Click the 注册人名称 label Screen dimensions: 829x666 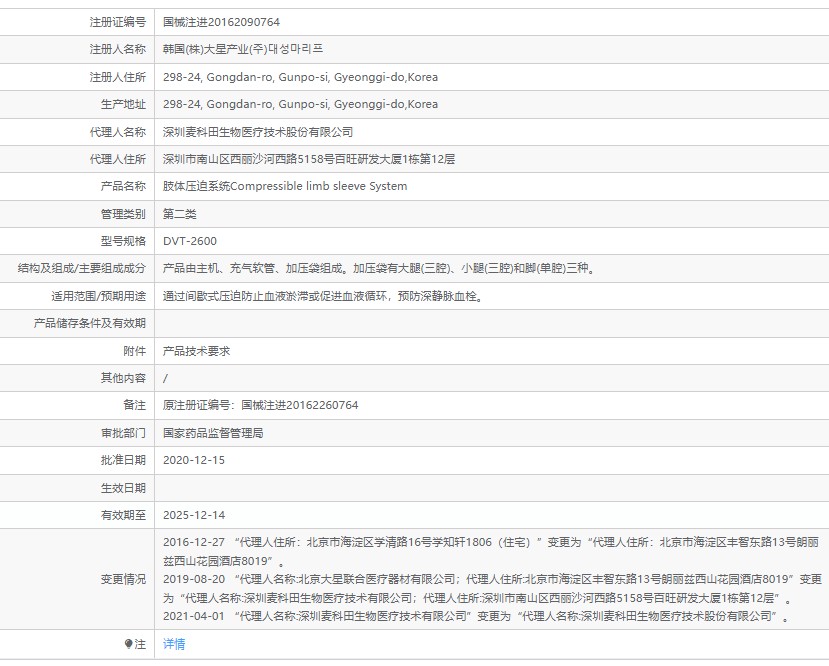pos(117,49)
